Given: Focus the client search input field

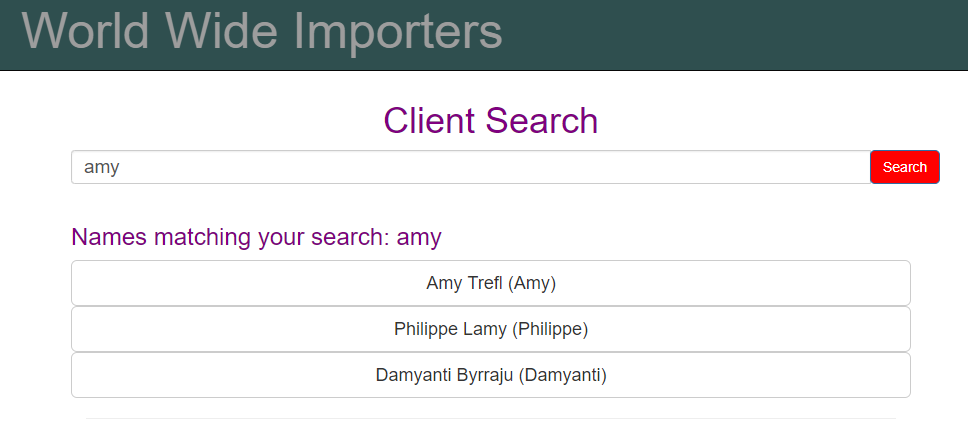Looking at the screenshot, I should [470, 167].
